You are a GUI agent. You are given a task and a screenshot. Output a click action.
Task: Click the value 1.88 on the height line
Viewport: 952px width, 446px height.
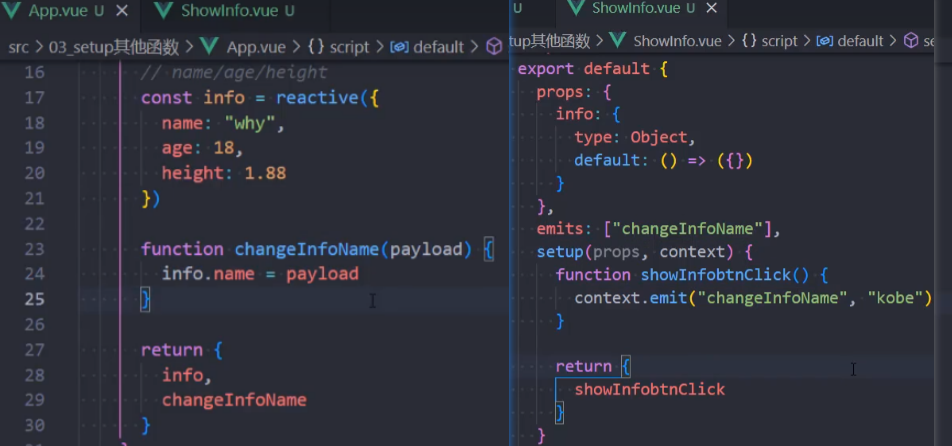click(x=265, y=174)
